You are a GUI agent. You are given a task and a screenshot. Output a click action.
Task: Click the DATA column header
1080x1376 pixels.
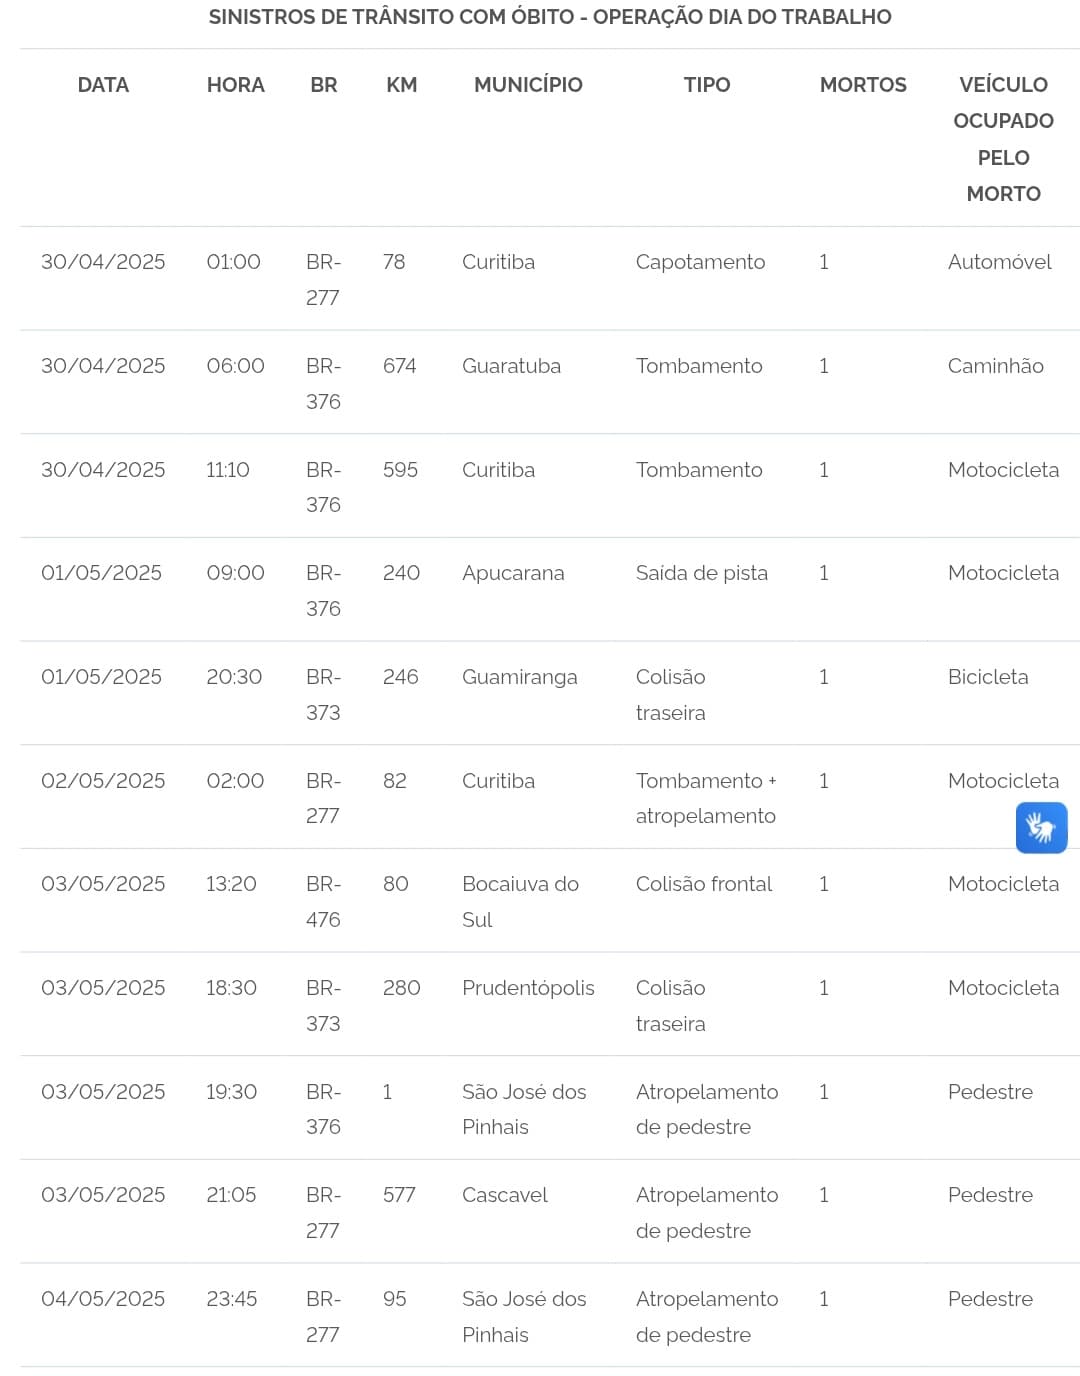coord(103,85)
